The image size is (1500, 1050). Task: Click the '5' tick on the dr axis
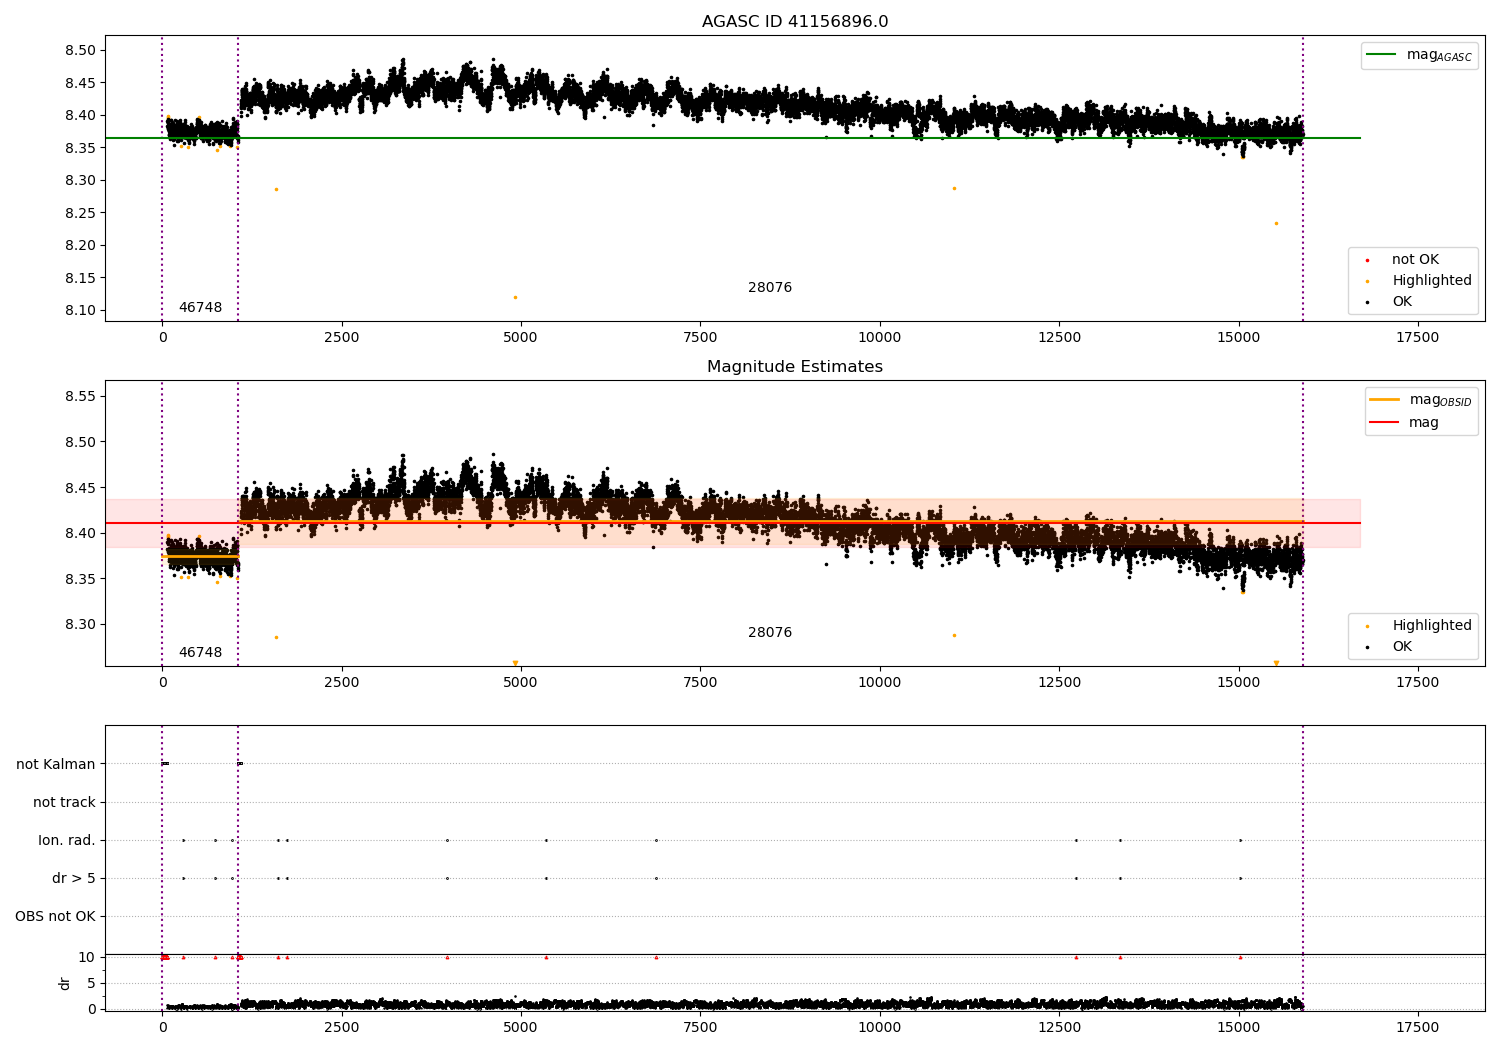92,983
